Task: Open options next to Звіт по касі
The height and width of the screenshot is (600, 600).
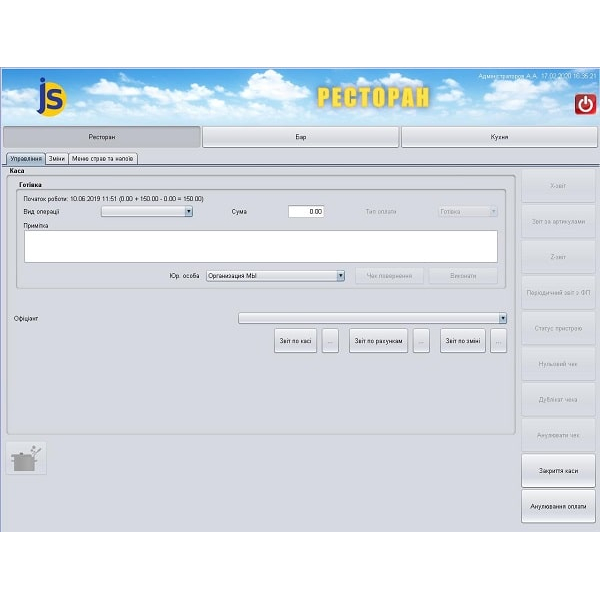Action: click(x=330, y=341)
